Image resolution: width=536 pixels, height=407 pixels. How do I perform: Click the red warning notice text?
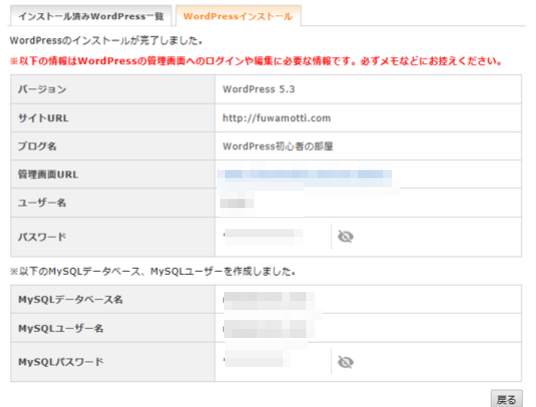tap(256, 61)
